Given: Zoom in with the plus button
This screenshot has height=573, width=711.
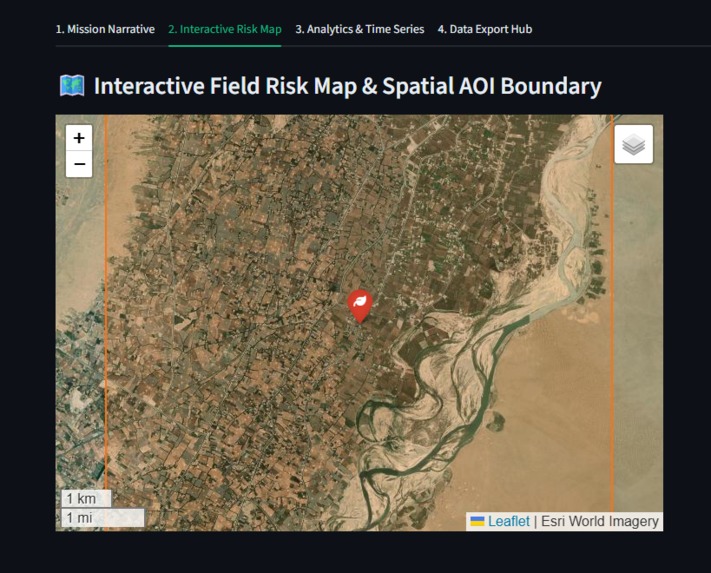Looking at the screenshot, I should click(79, 138).
